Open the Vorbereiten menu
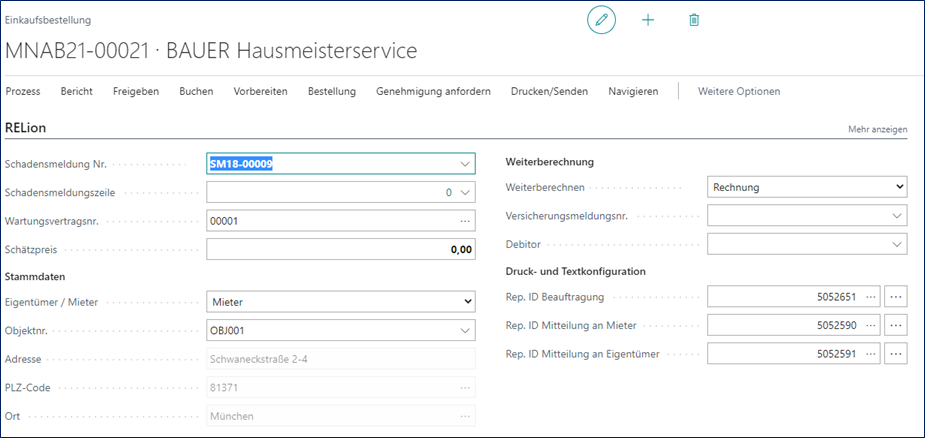The width and height of the screenshot is (925, 438). point(261,91)
